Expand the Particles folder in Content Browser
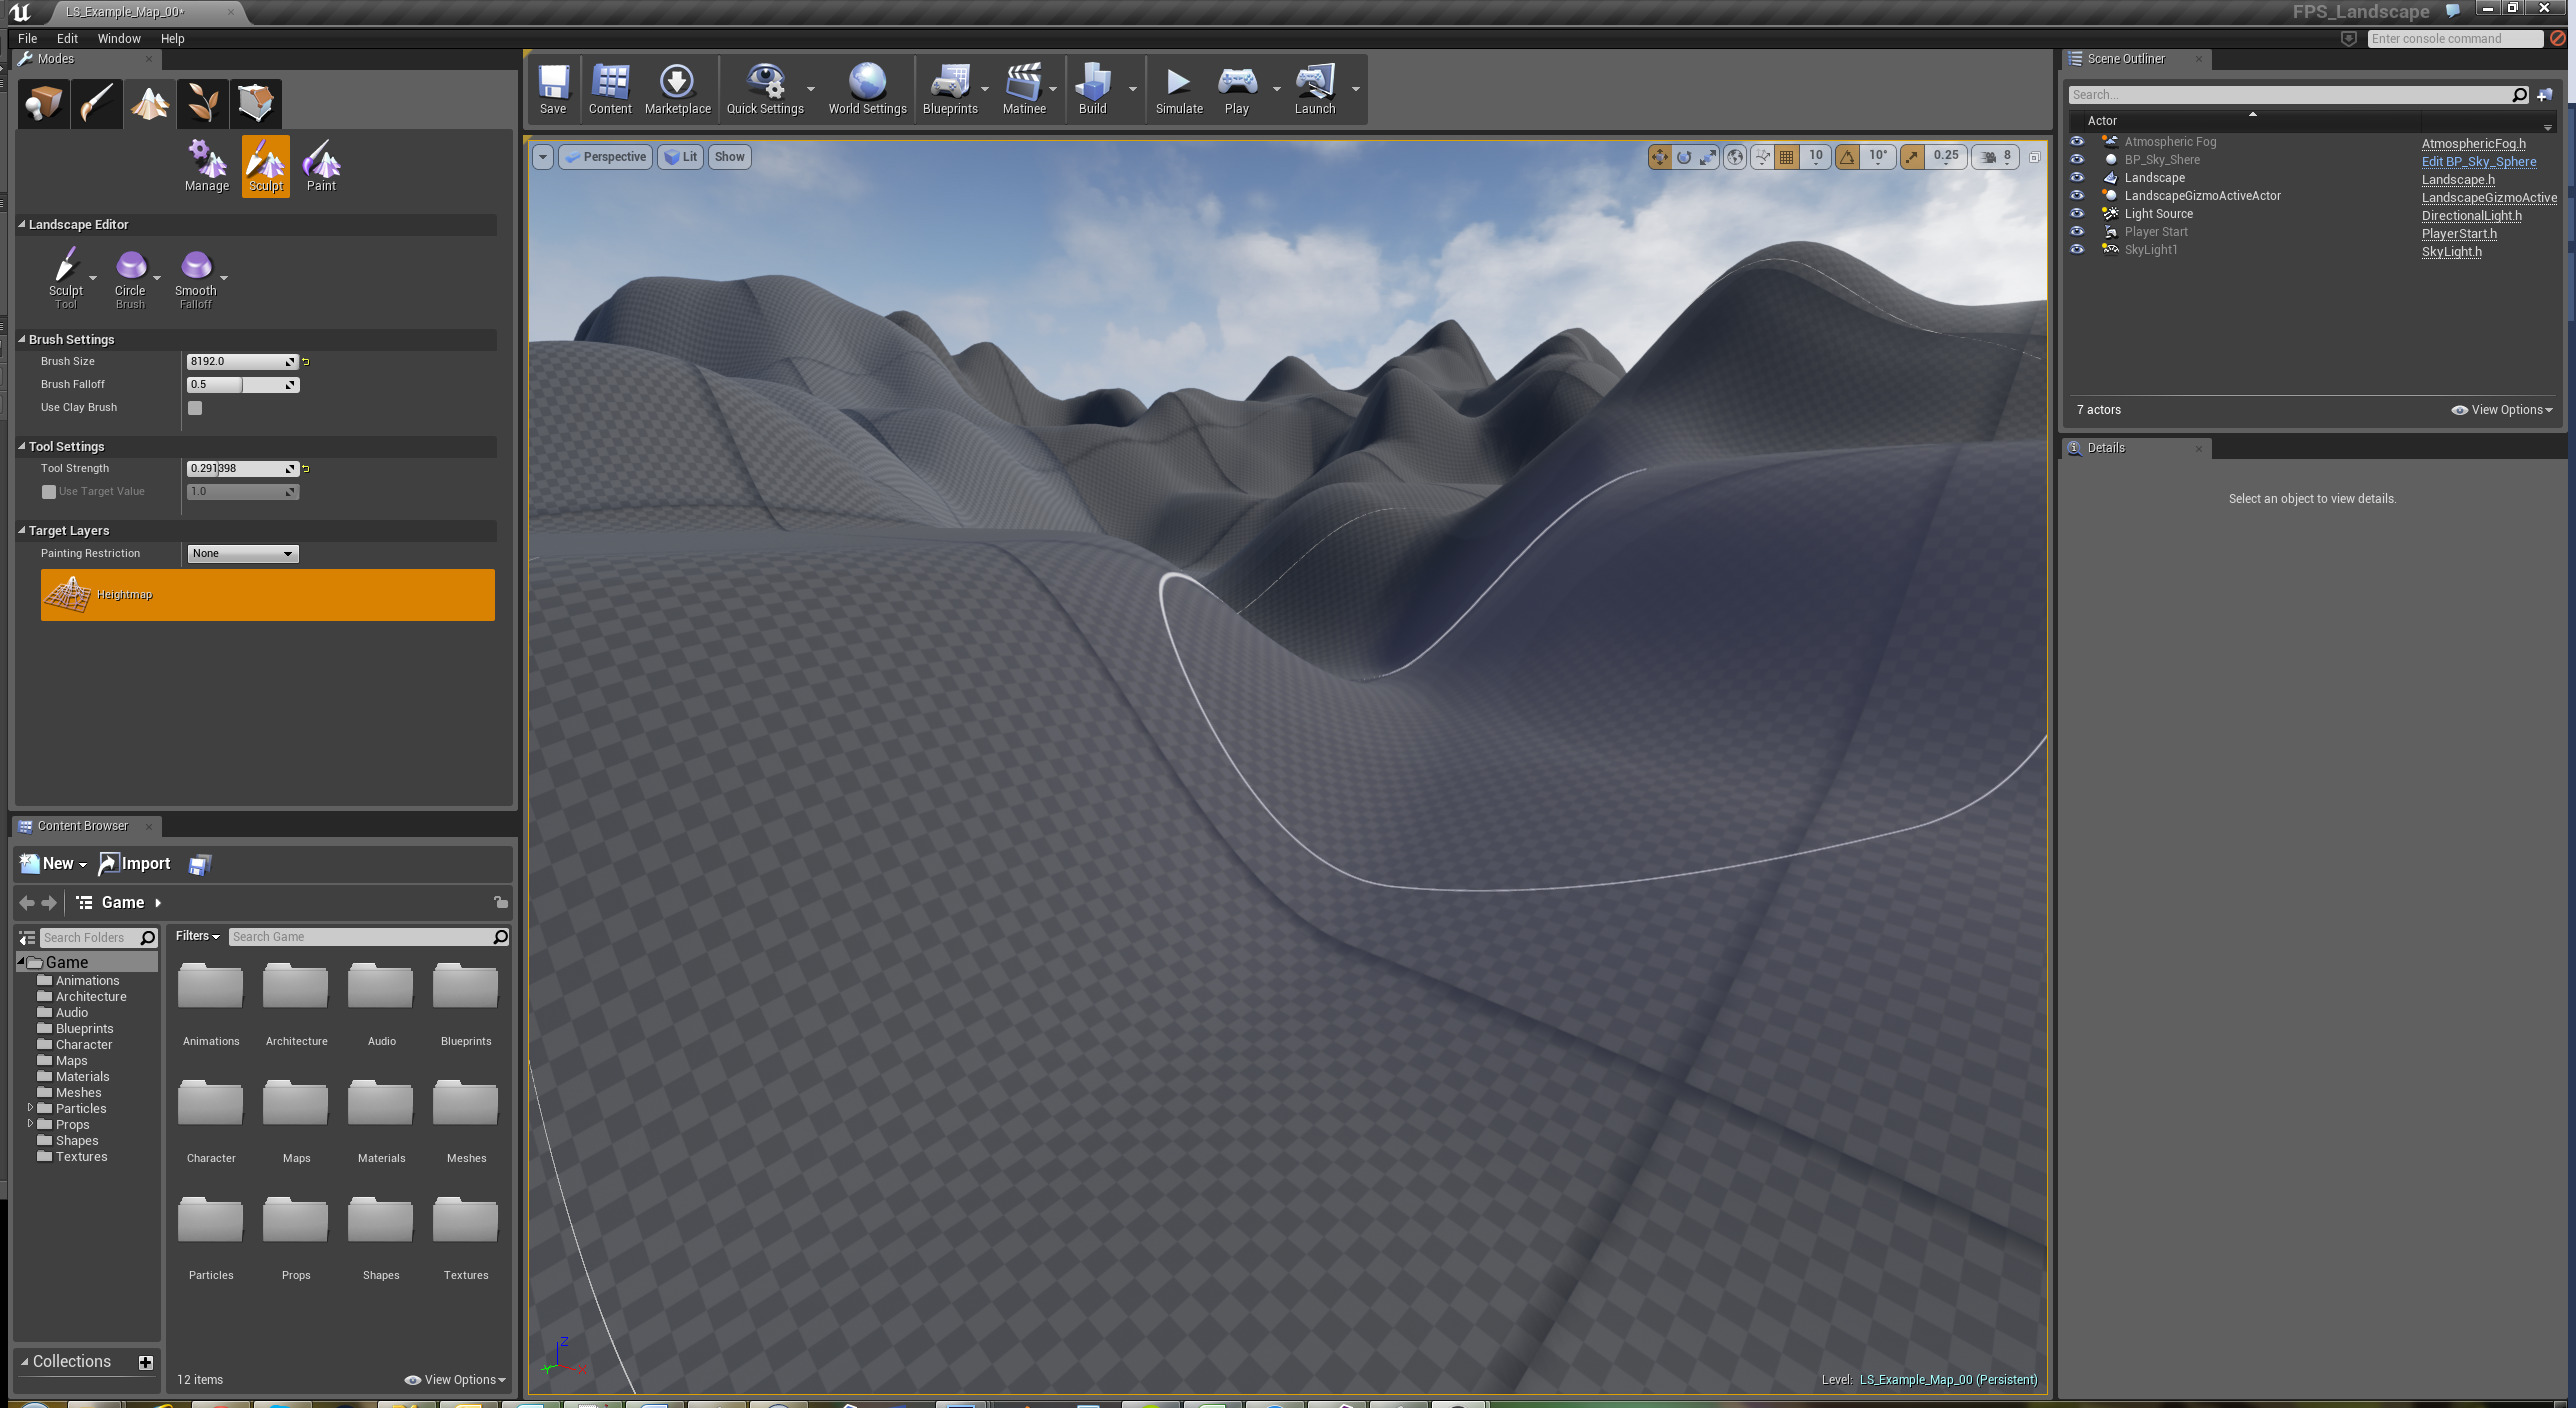This screenshot has width=2576, height=1408. coord(30,1108)
